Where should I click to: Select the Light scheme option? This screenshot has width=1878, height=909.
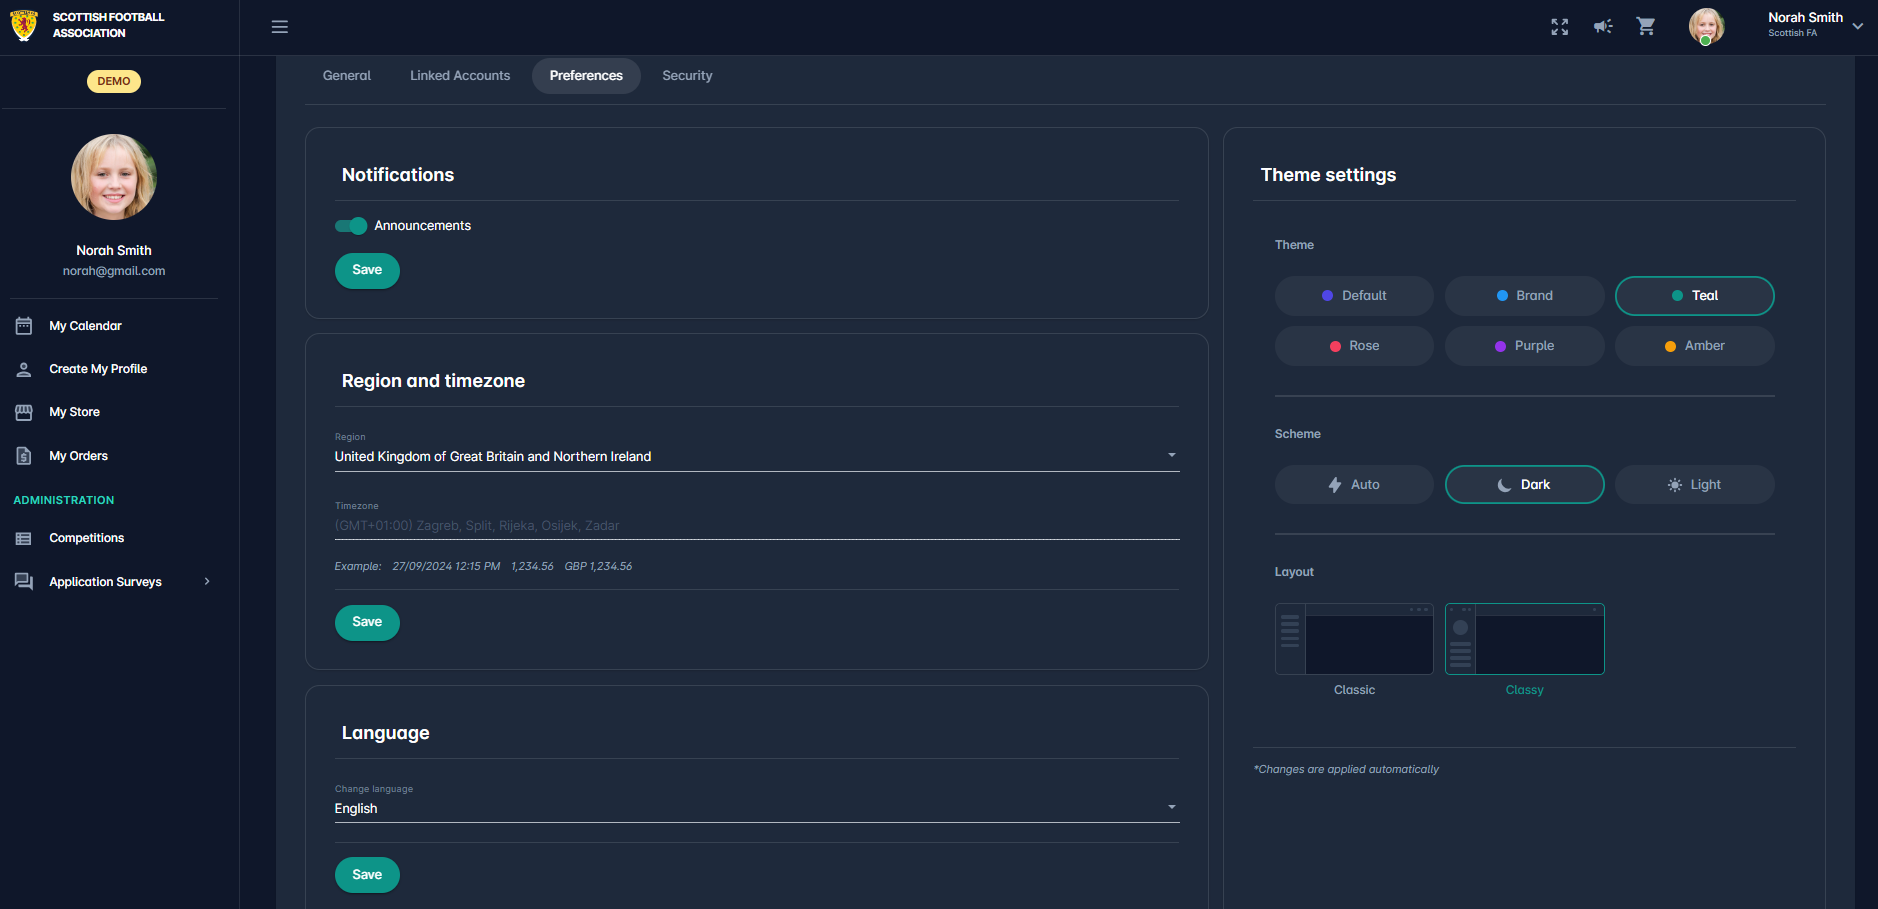(x=1694, y=485)
